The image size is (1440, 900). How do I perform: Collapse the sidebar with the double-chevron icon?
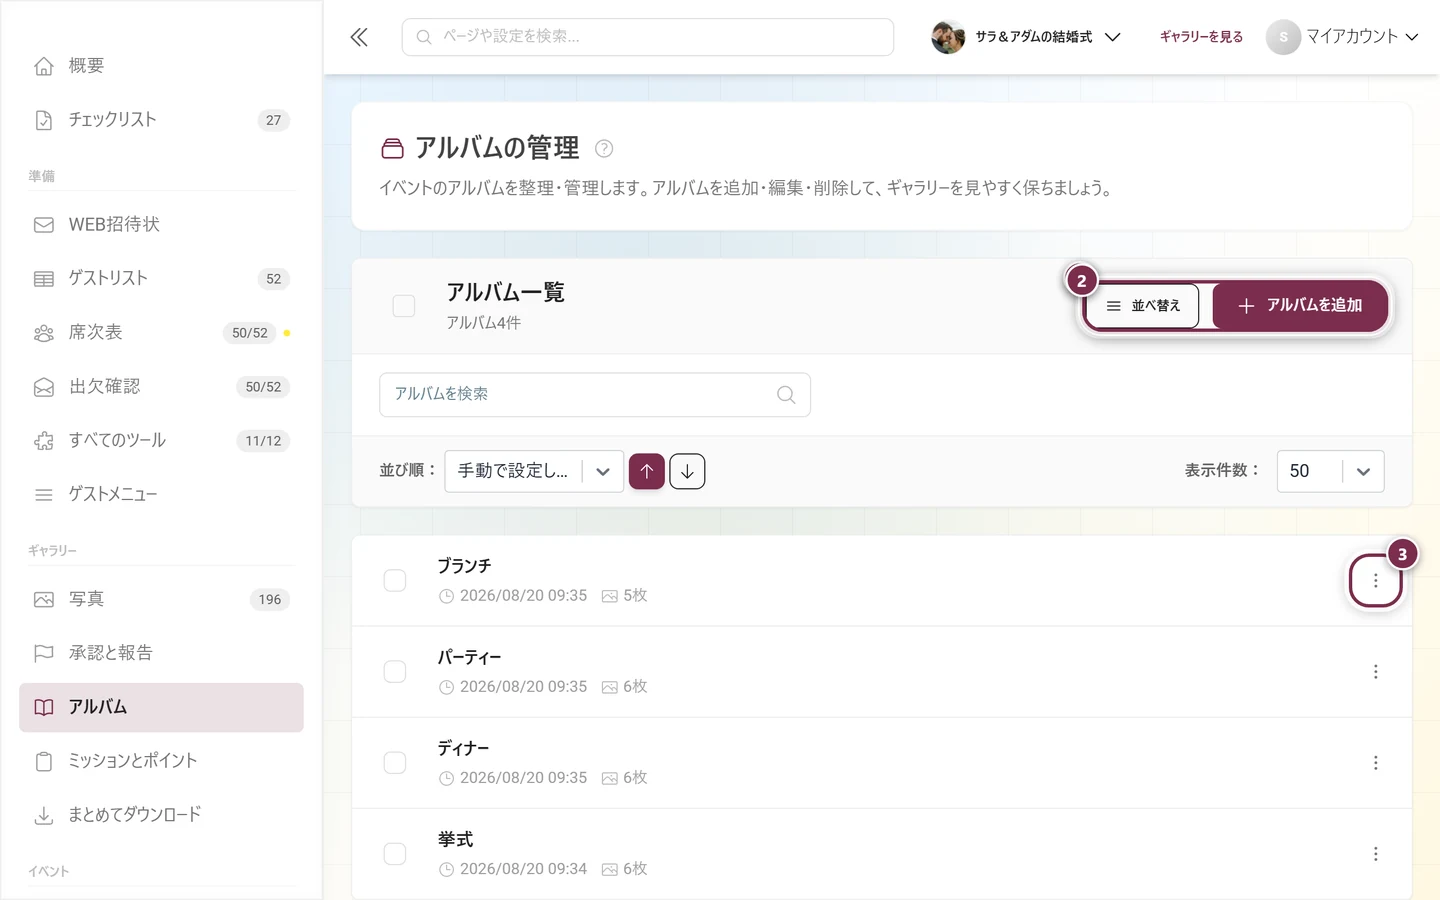click(359, 37)
